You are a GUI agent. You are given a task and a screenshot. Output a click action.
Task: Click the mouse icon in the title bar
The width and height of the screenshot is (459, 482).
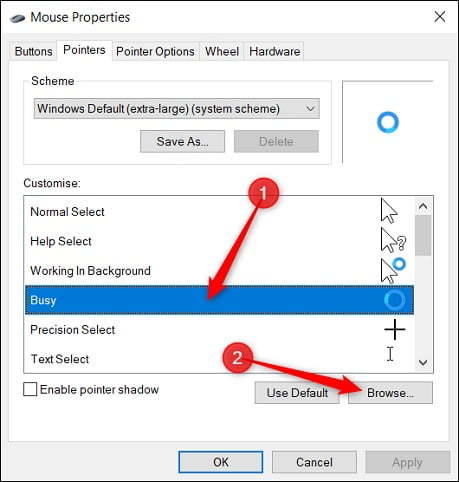17,18
